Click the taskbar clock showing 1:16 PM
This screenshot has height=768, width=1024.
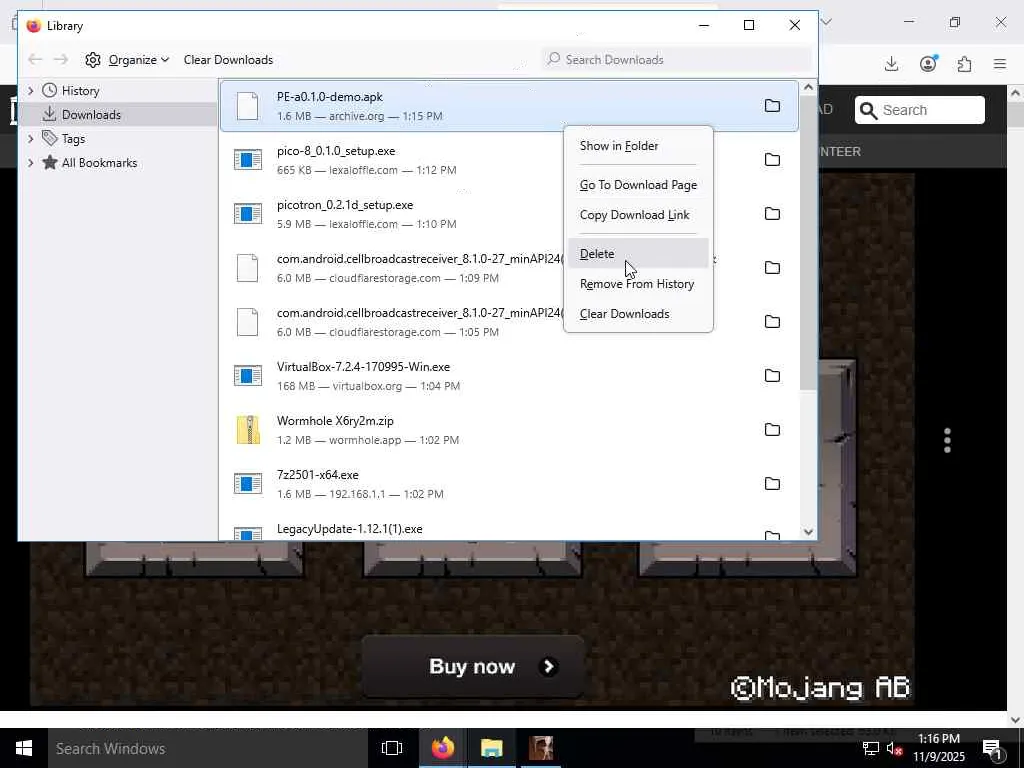click(938, 748)
